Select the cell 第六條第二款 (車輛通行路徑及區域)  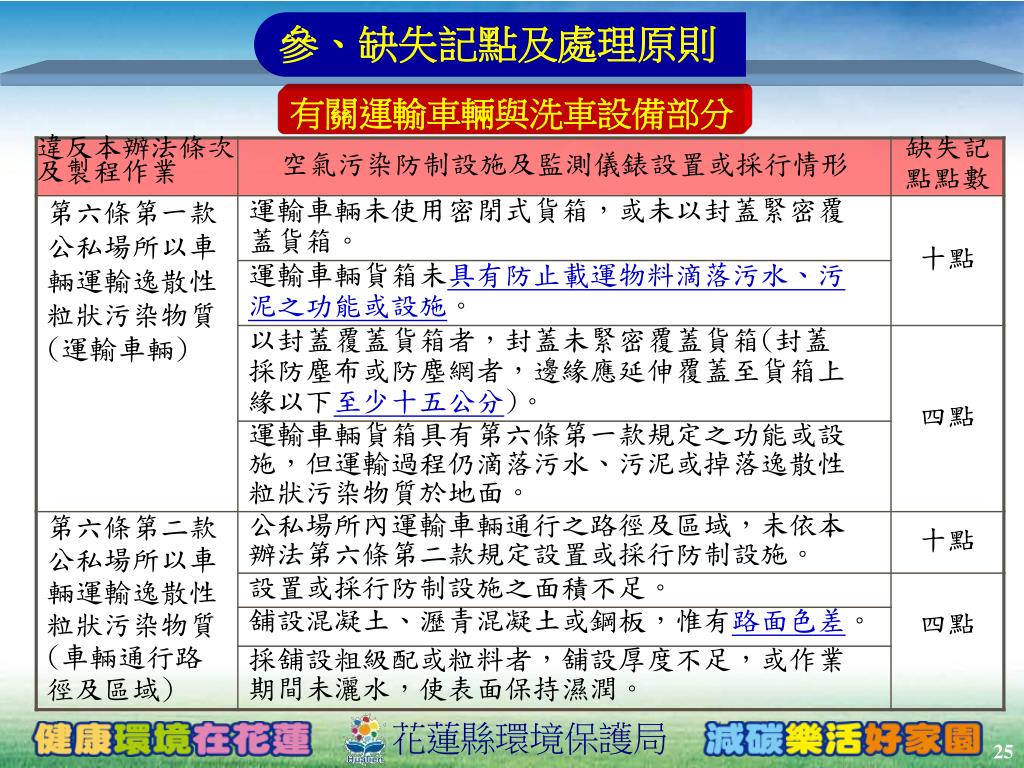point(136,610)
